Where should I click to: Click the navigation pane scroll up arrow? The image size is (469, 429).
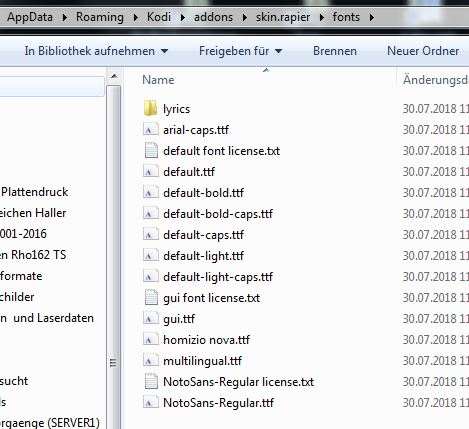point(114,76)
